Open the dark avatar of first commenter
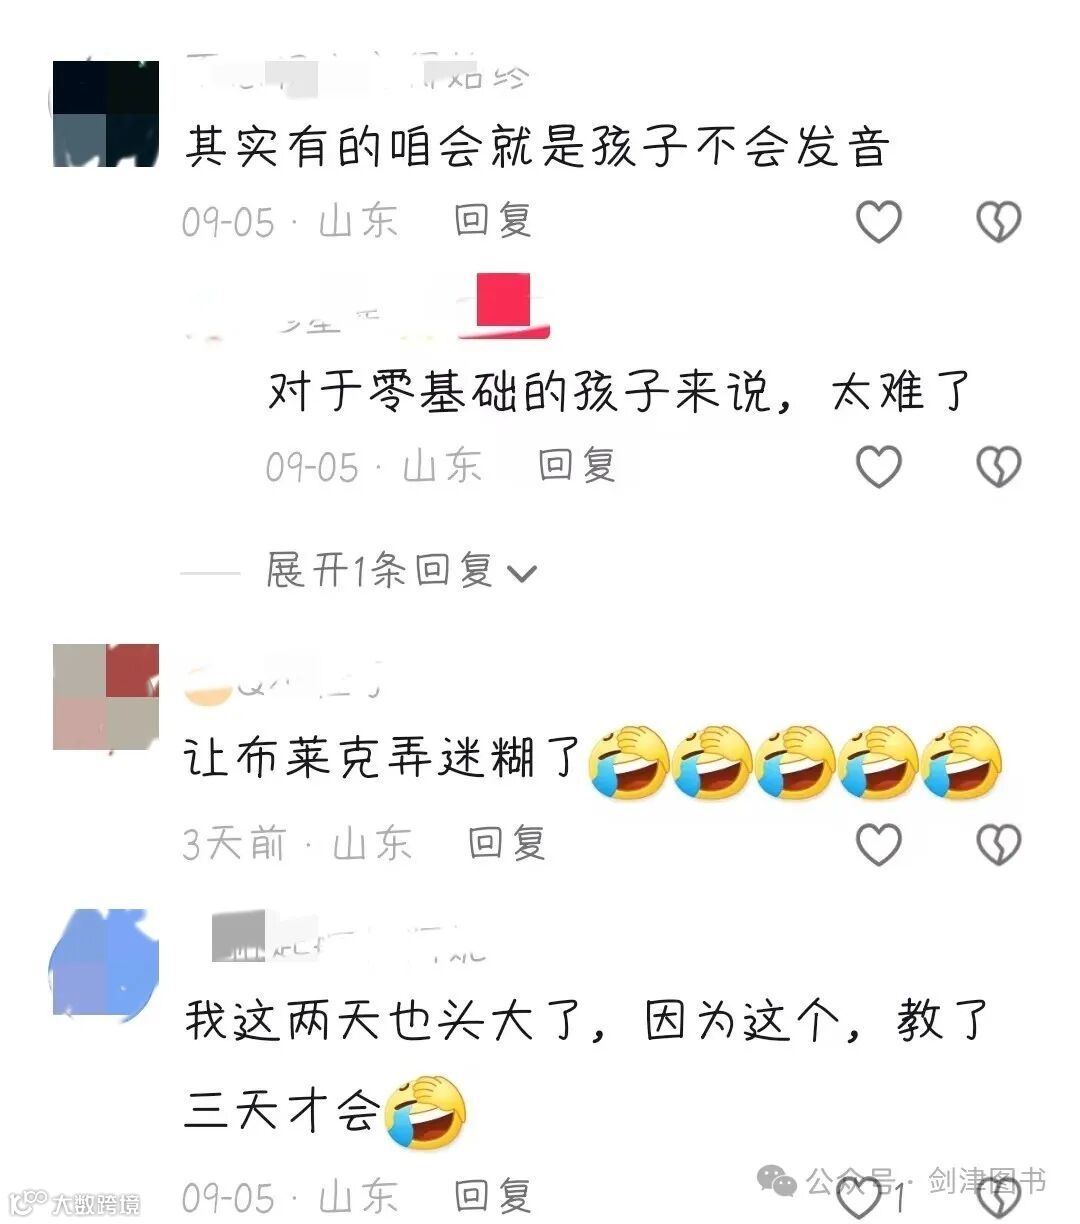 pos(106,113)
